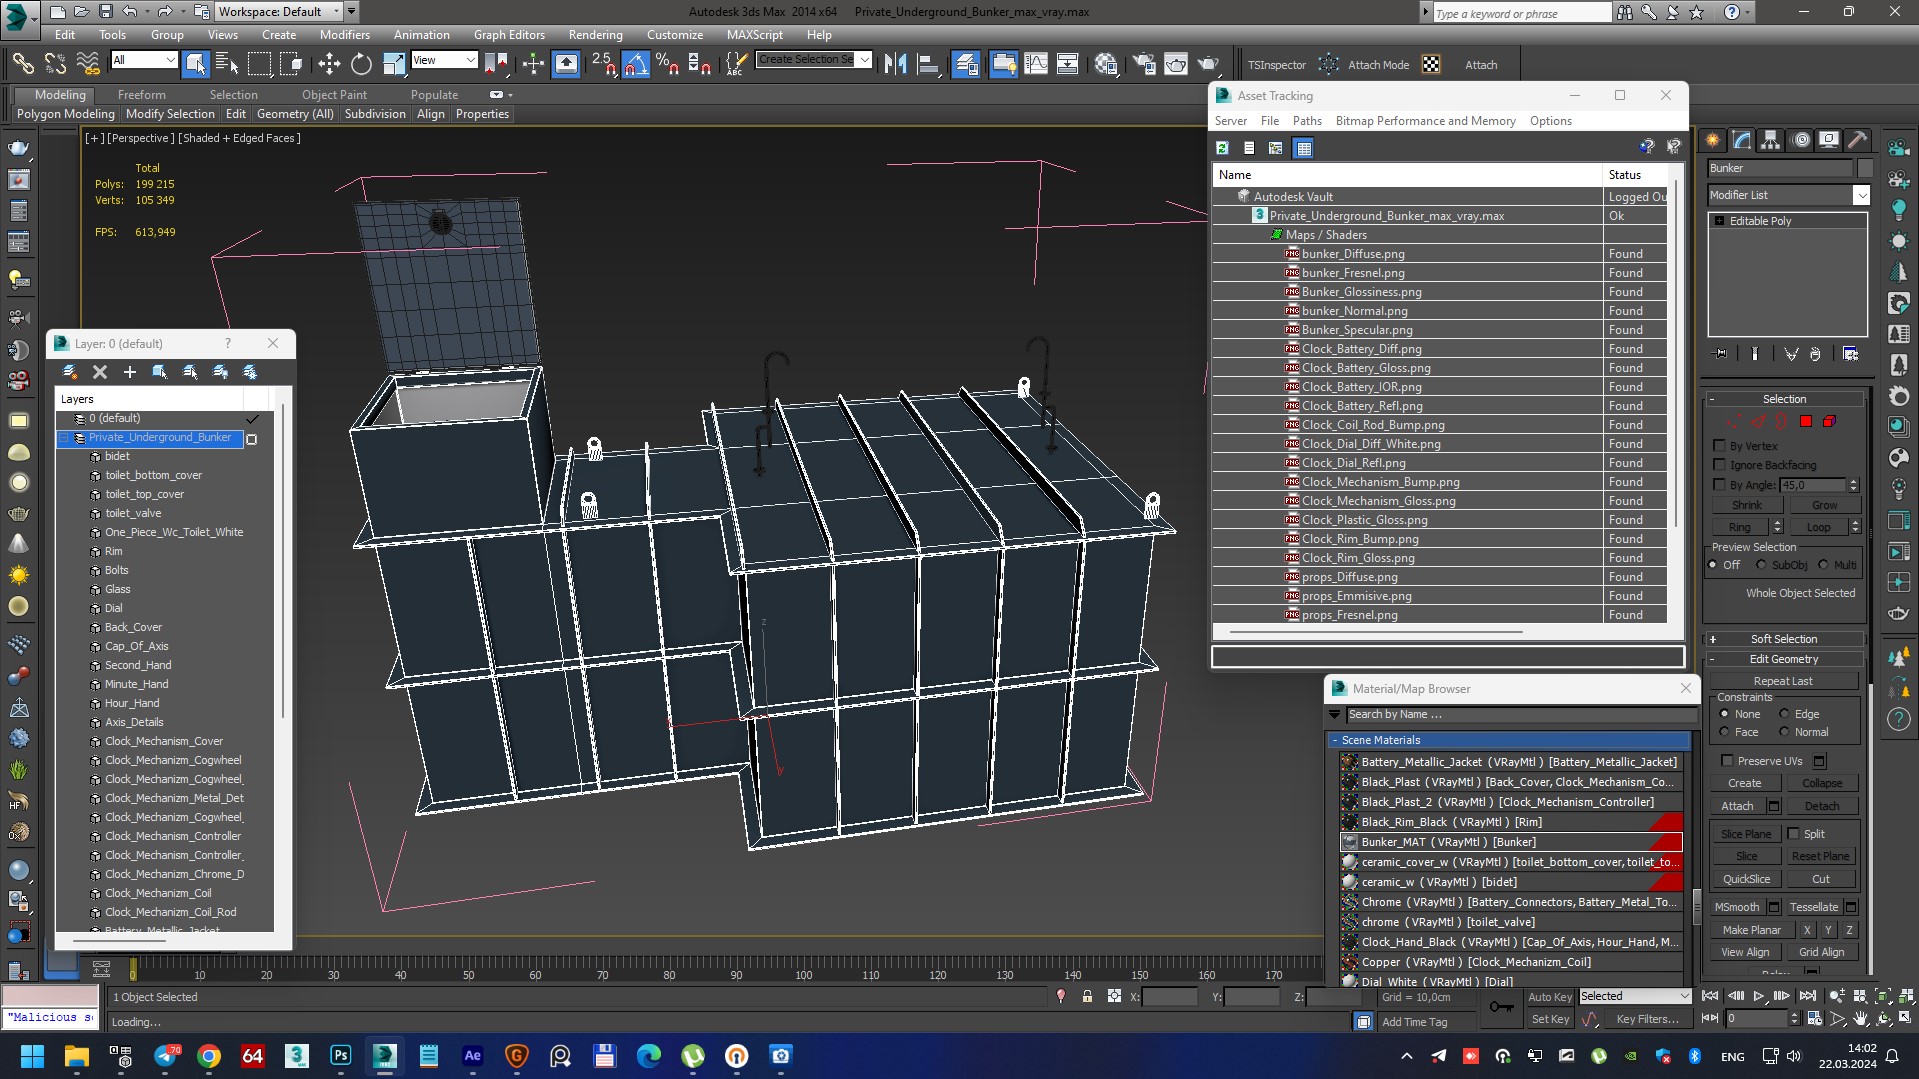1919x1079 pixels.
Task: Click the Mirror tool icon
Action: tap(895, 64)
